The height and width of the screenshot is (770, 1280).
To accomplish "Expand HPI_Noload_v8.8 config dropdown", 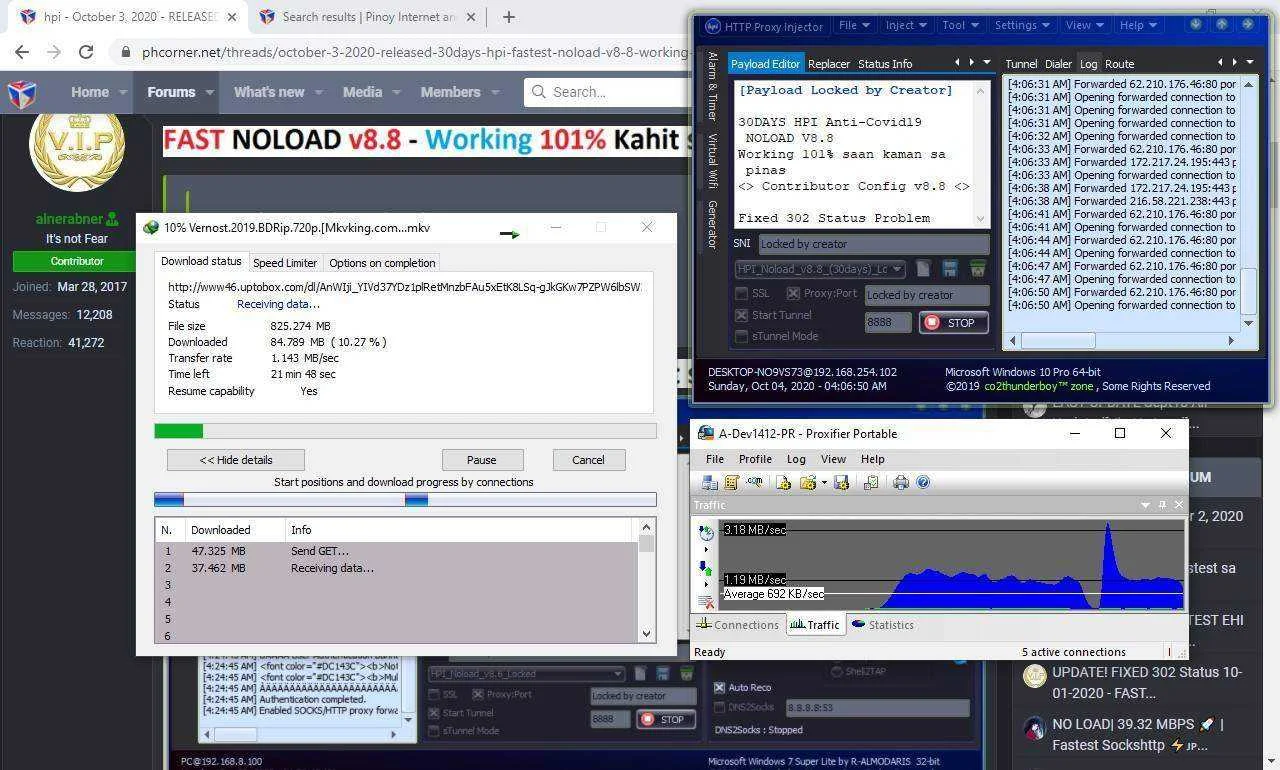I will click(x=898, y=269).
